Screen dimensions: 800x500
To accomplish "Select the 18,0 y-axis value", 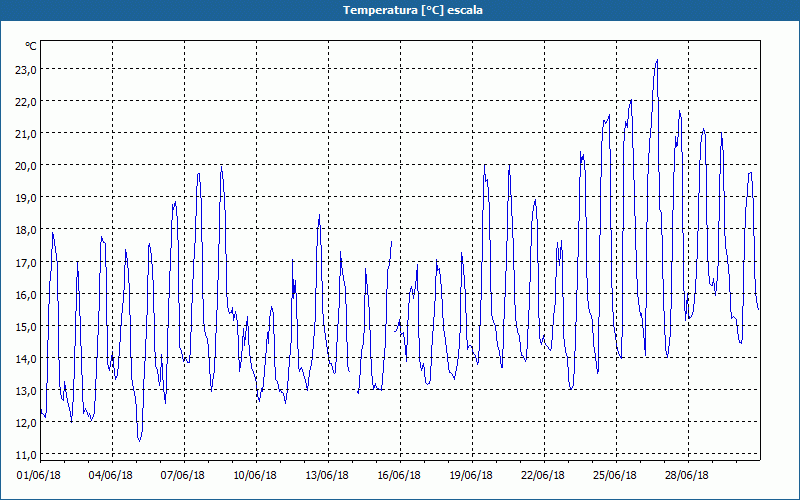I will pos(26,230).
